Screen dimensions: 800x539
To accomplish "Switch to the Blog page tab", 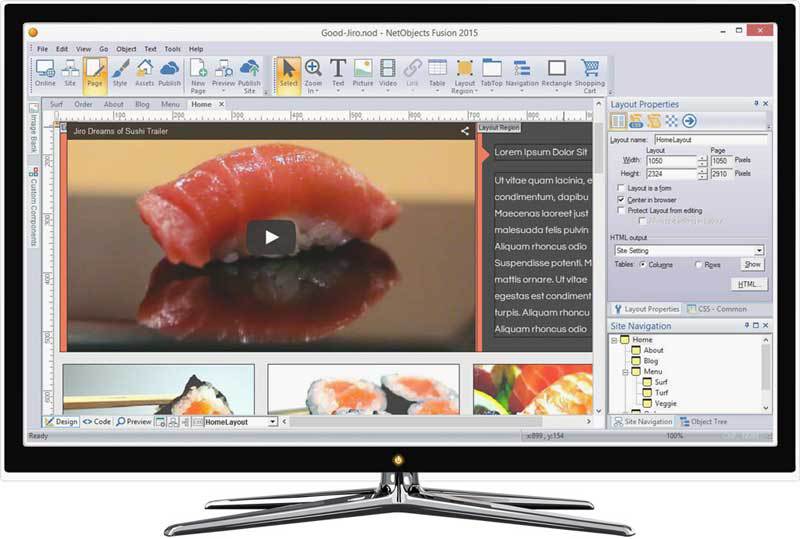I will click(x=142, y=104).
